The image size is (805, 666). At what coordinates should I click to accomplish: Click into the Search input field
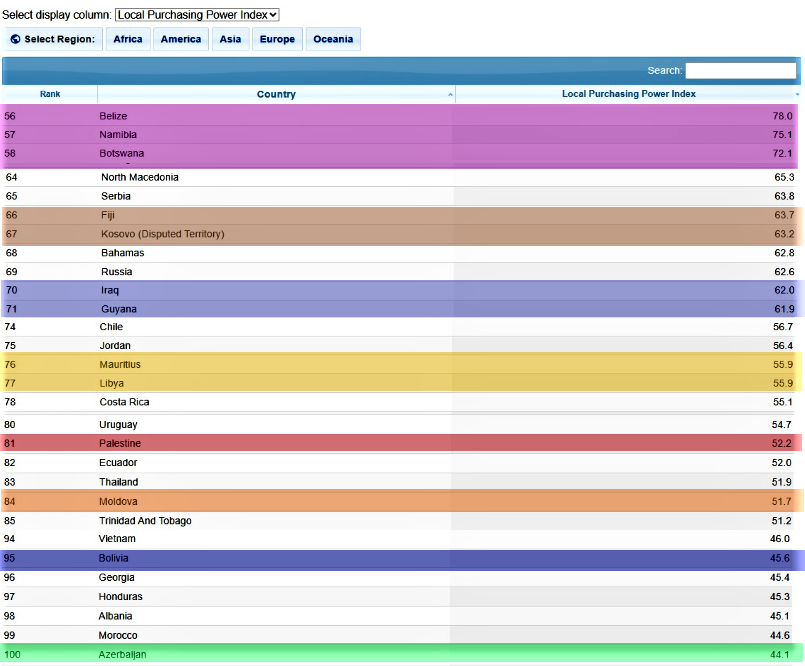coord(740,70)
